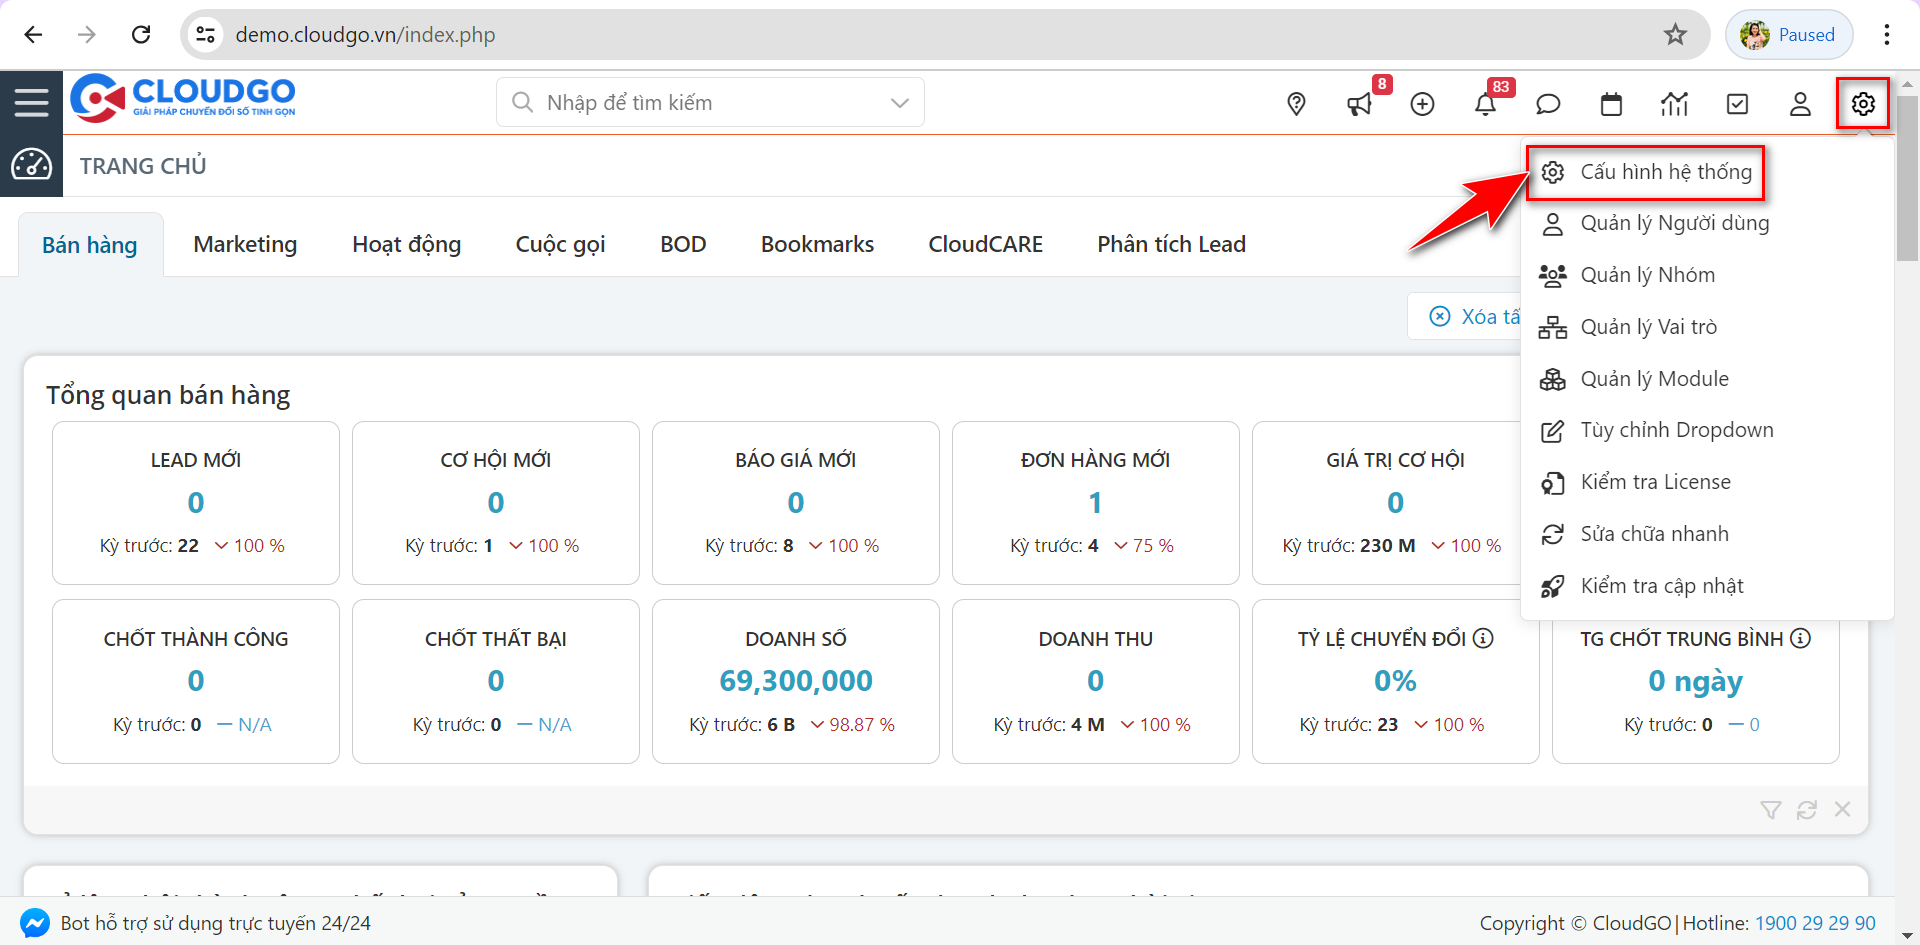Click the user profile icon
This screenshot has width=1920, height=945.
1800,104
